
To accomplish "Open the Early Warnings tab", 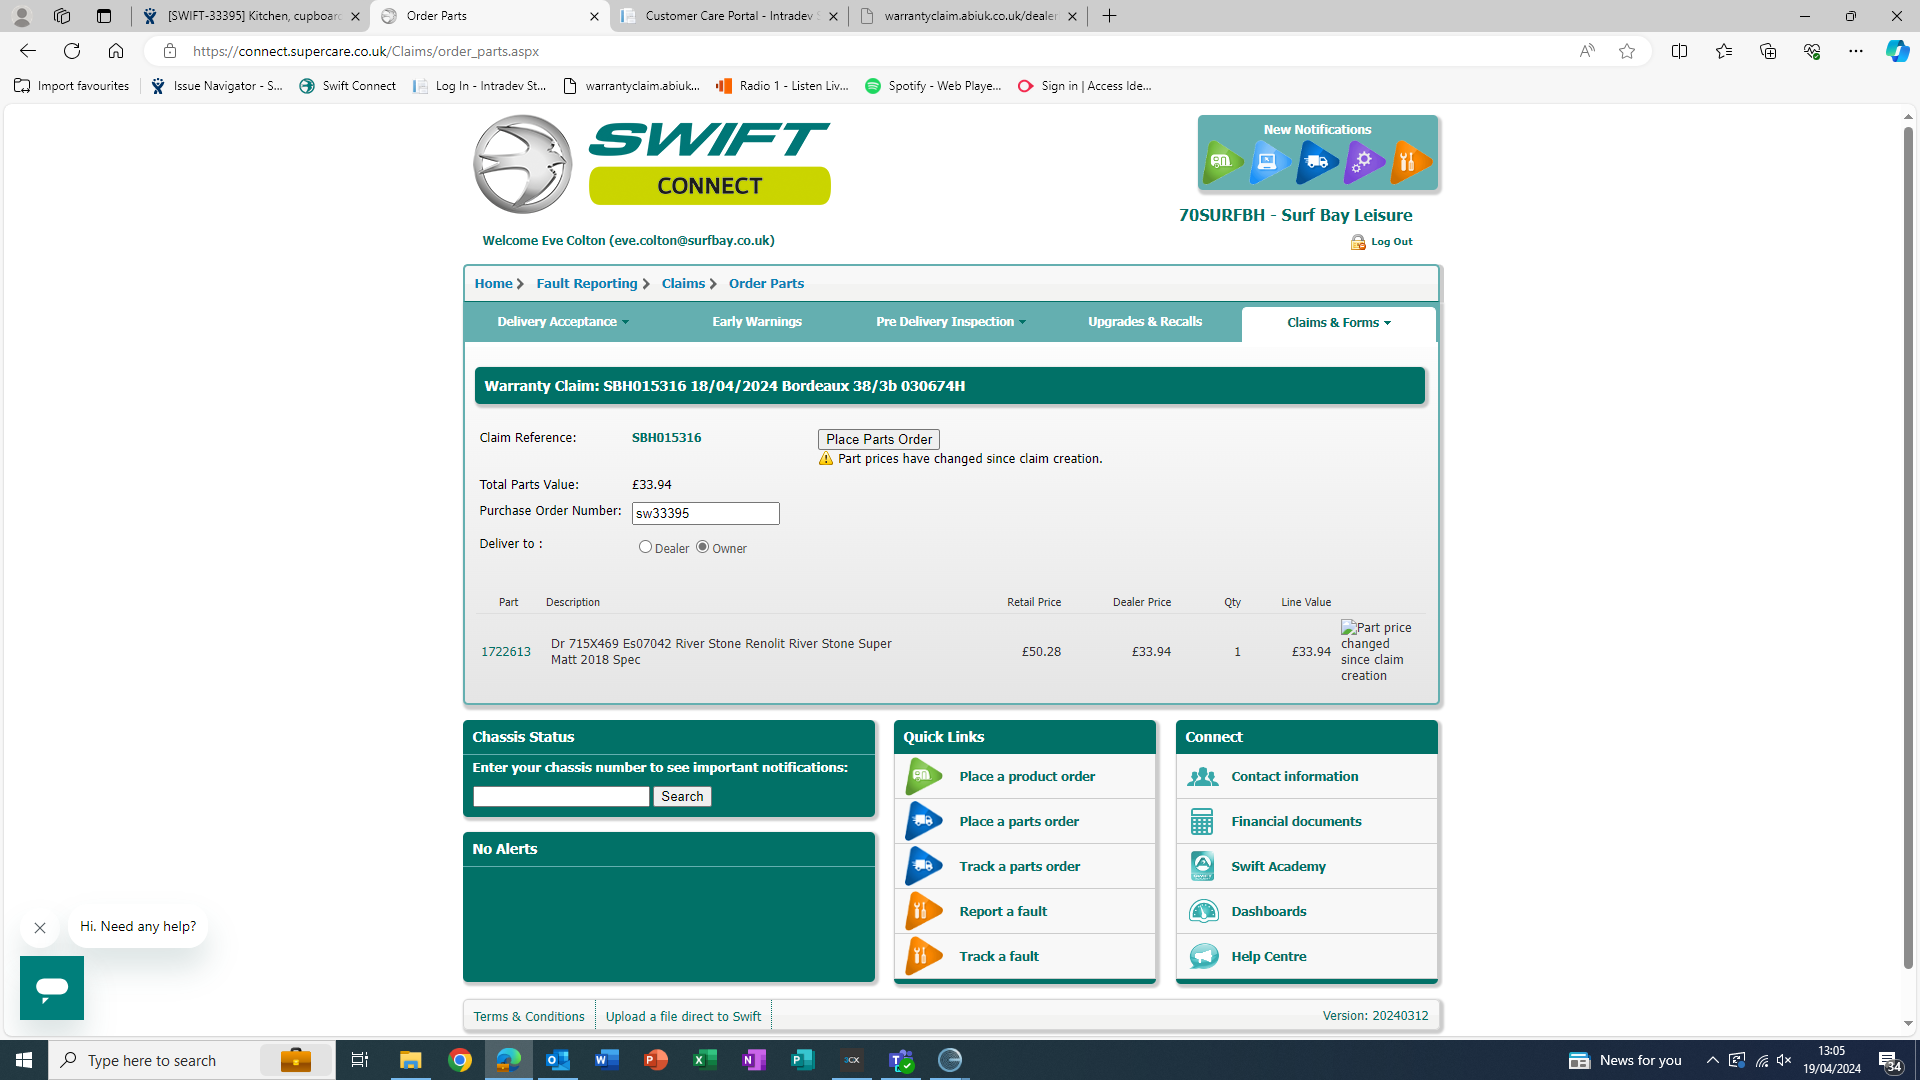I will 757,322.
